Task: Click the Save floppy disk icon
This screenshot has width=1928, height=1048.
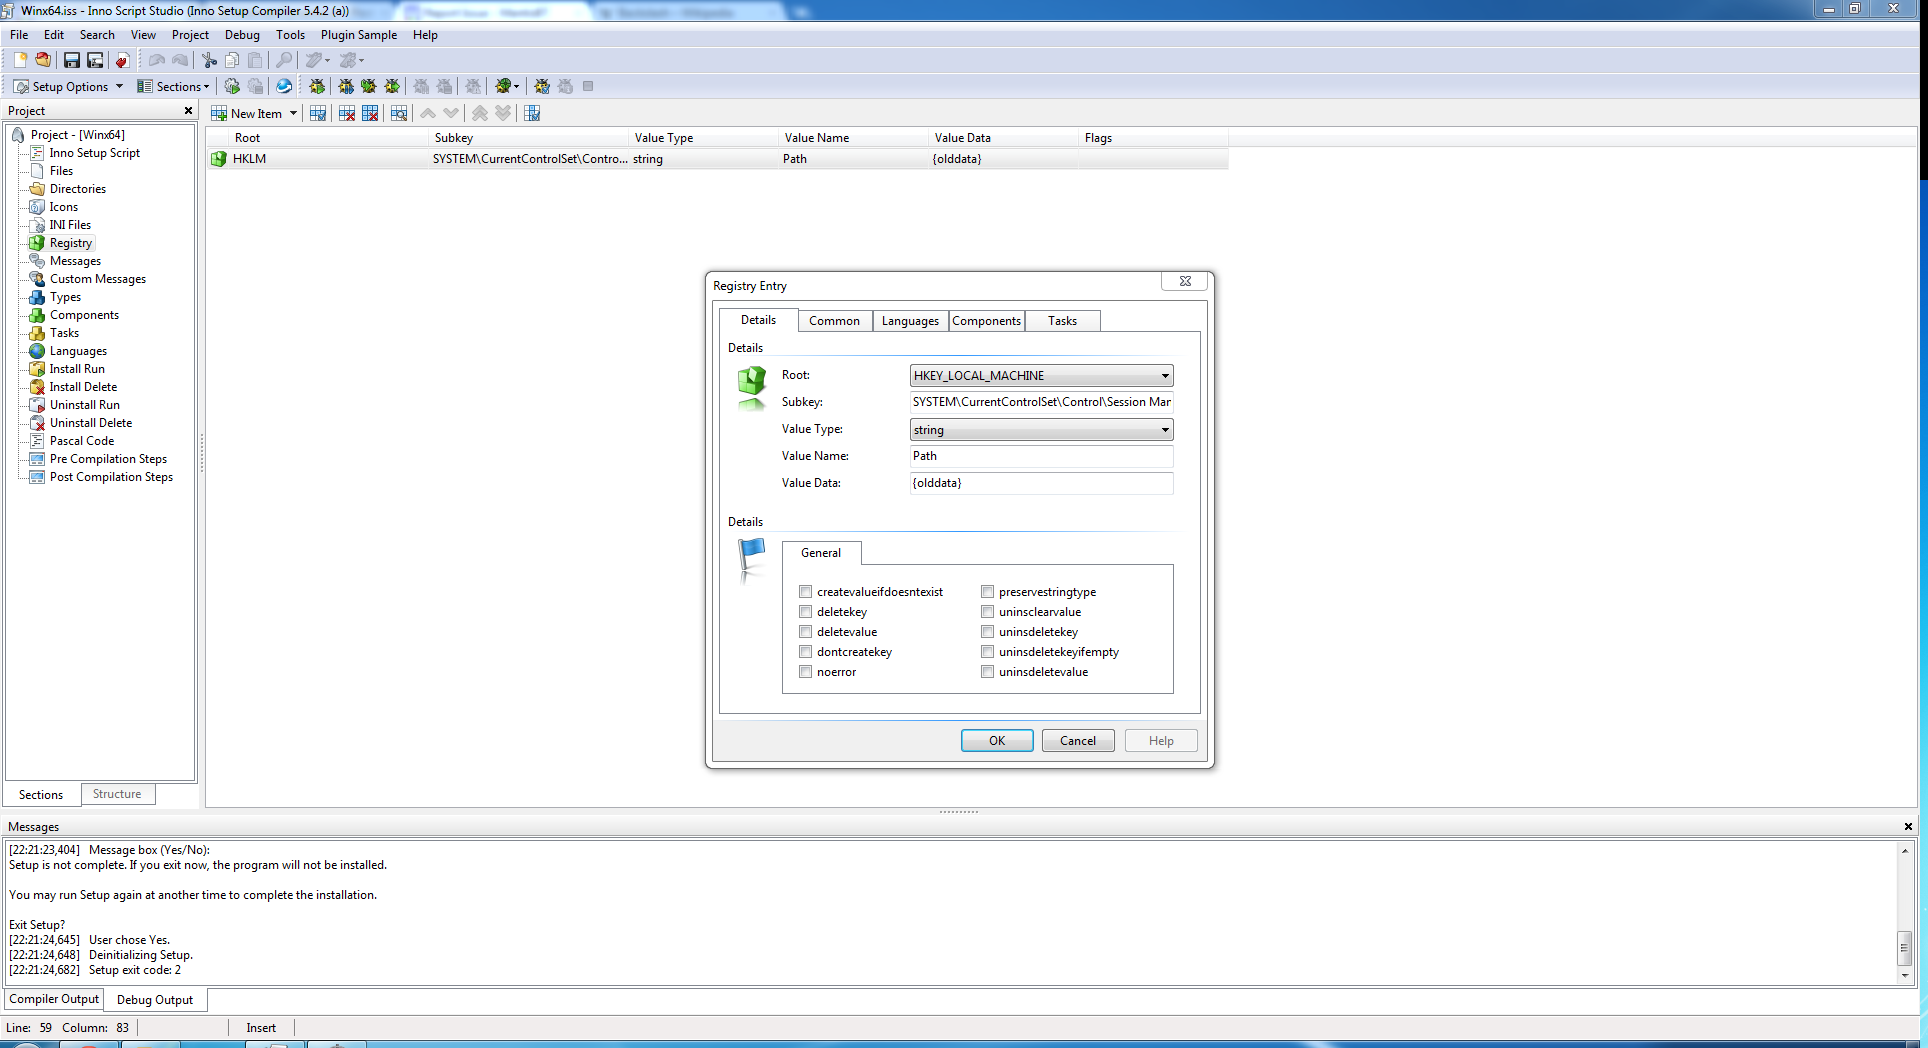Action: (71, 60)
